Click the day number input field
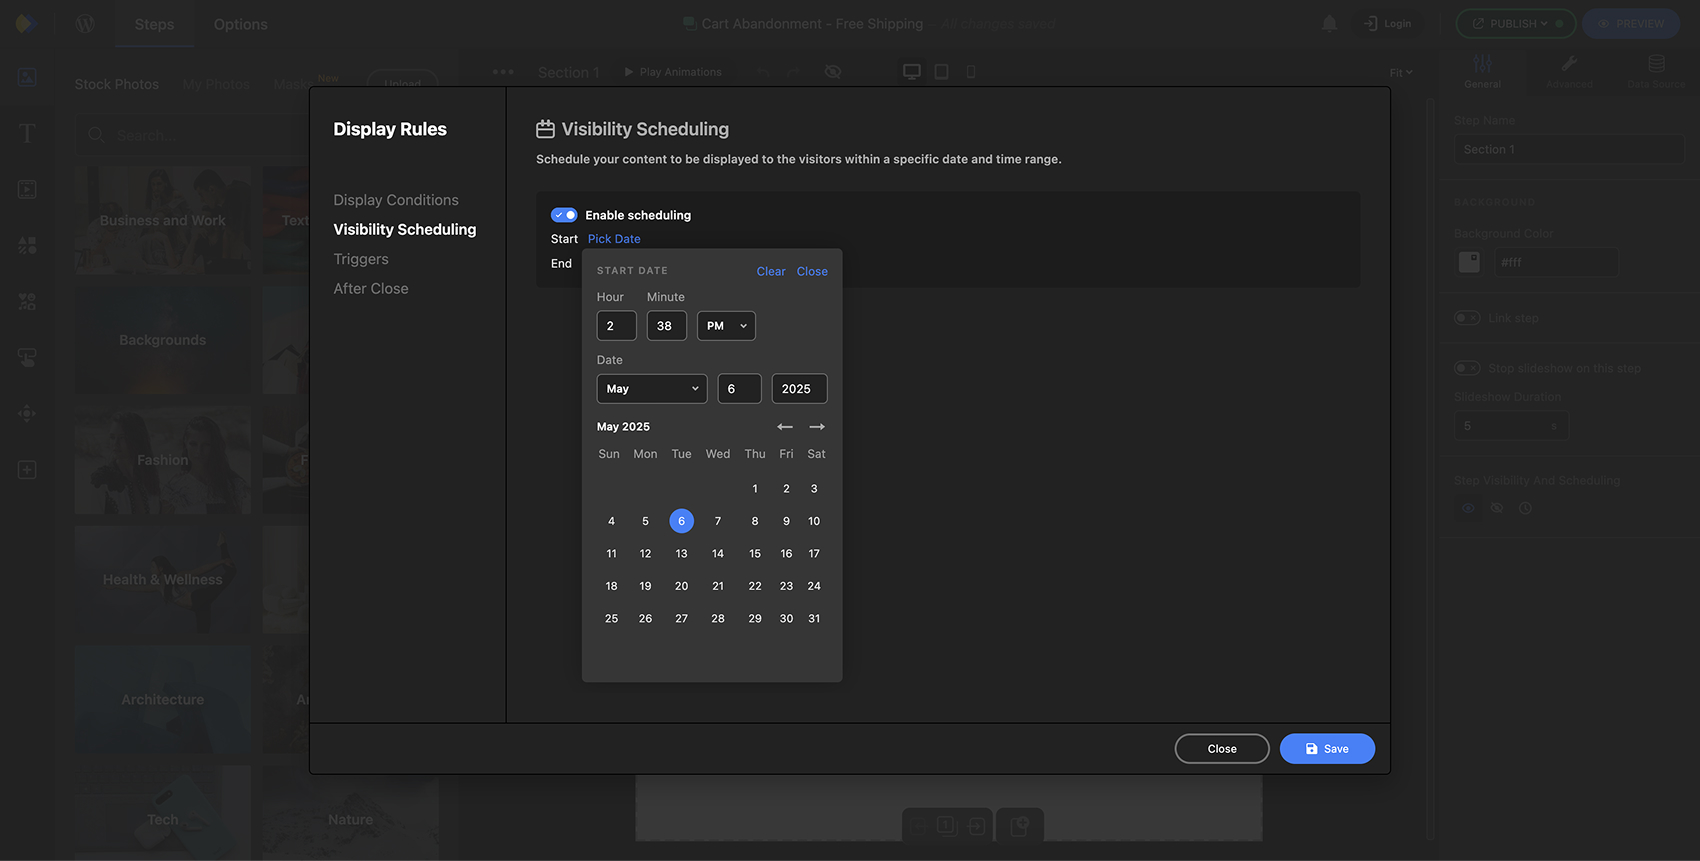 click(739, 389)
